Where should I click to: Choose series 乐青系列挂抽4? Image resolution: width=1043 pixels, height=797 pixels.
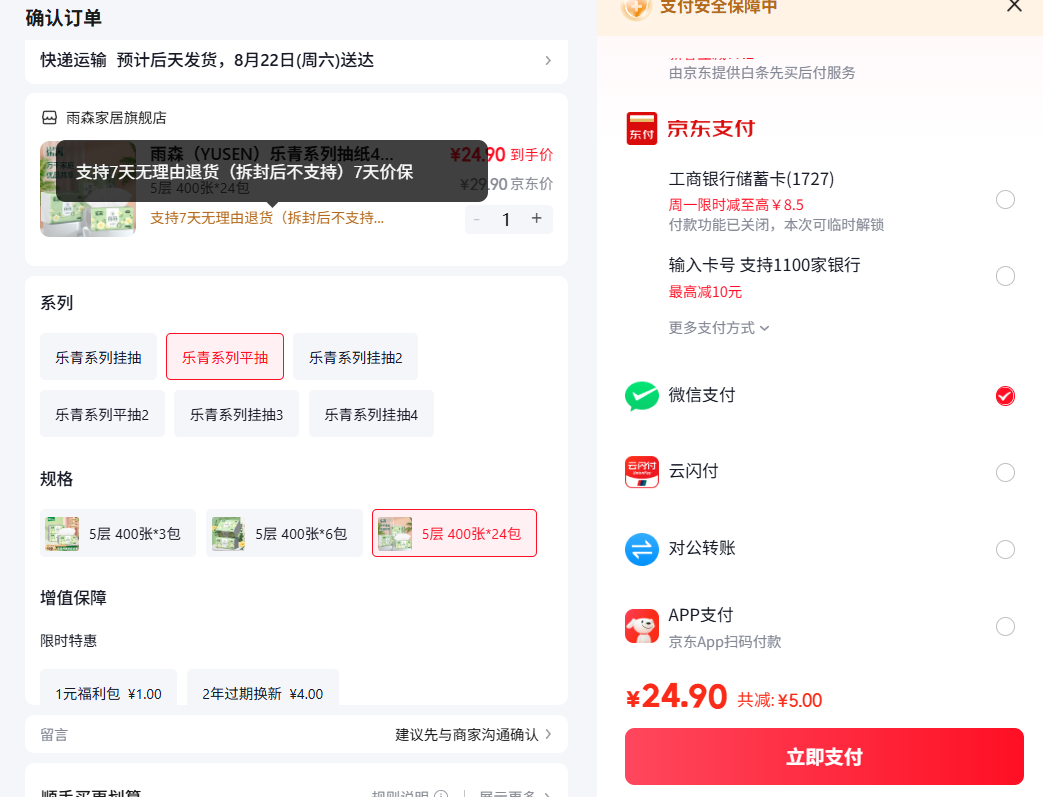(x=371, y=414)
